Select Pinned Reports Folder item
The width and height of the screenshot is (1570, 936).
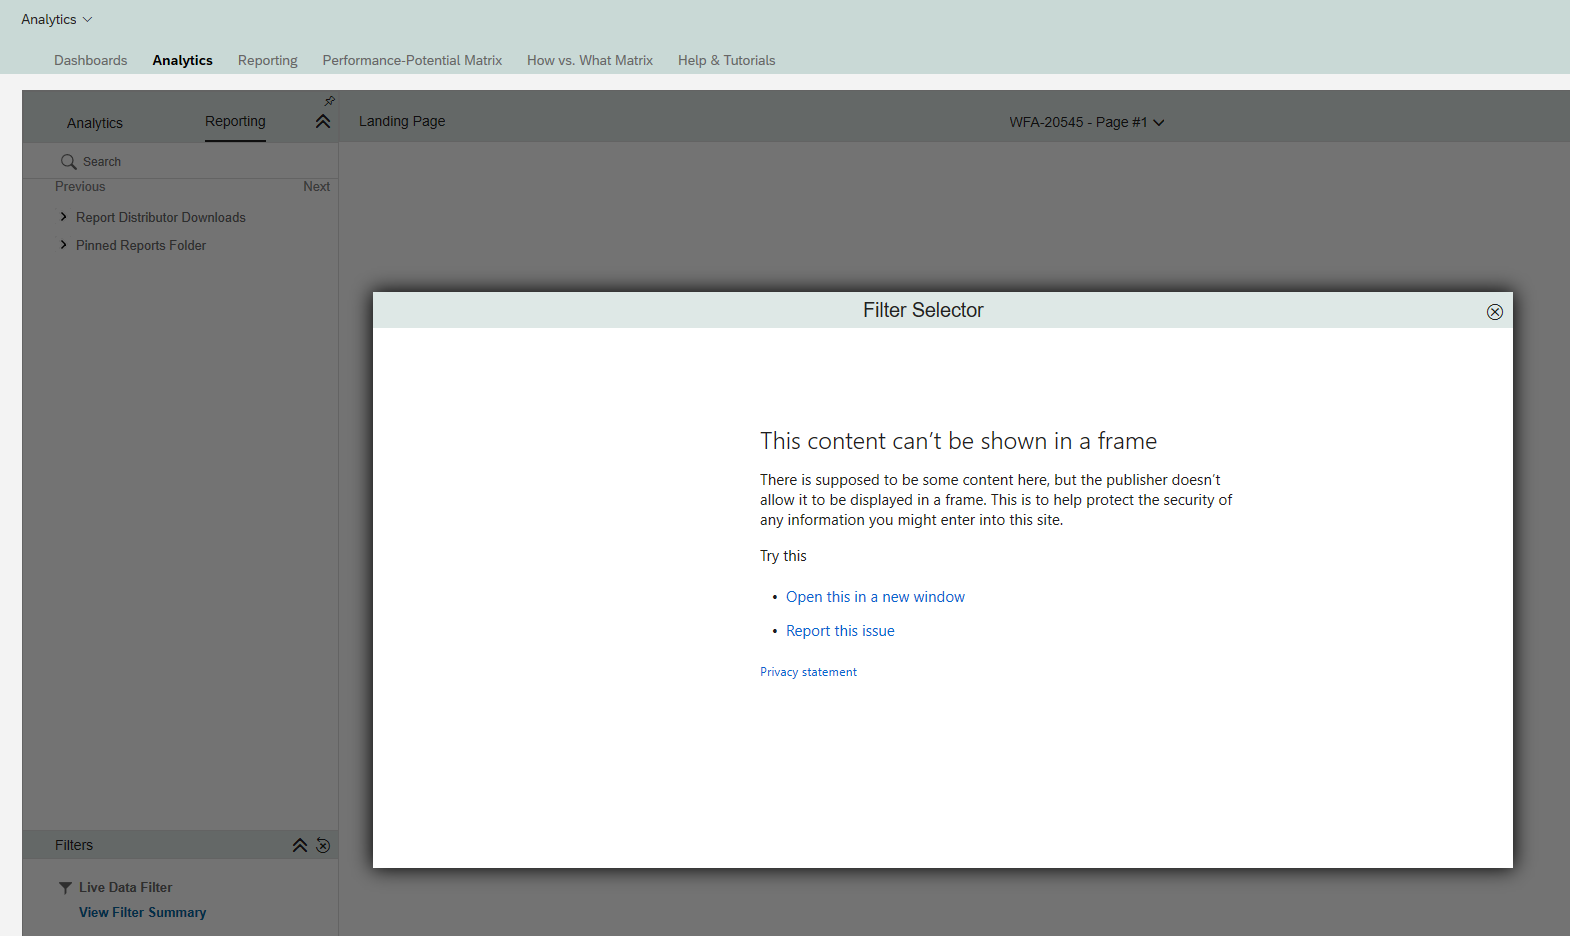click(x=141, y=245)
